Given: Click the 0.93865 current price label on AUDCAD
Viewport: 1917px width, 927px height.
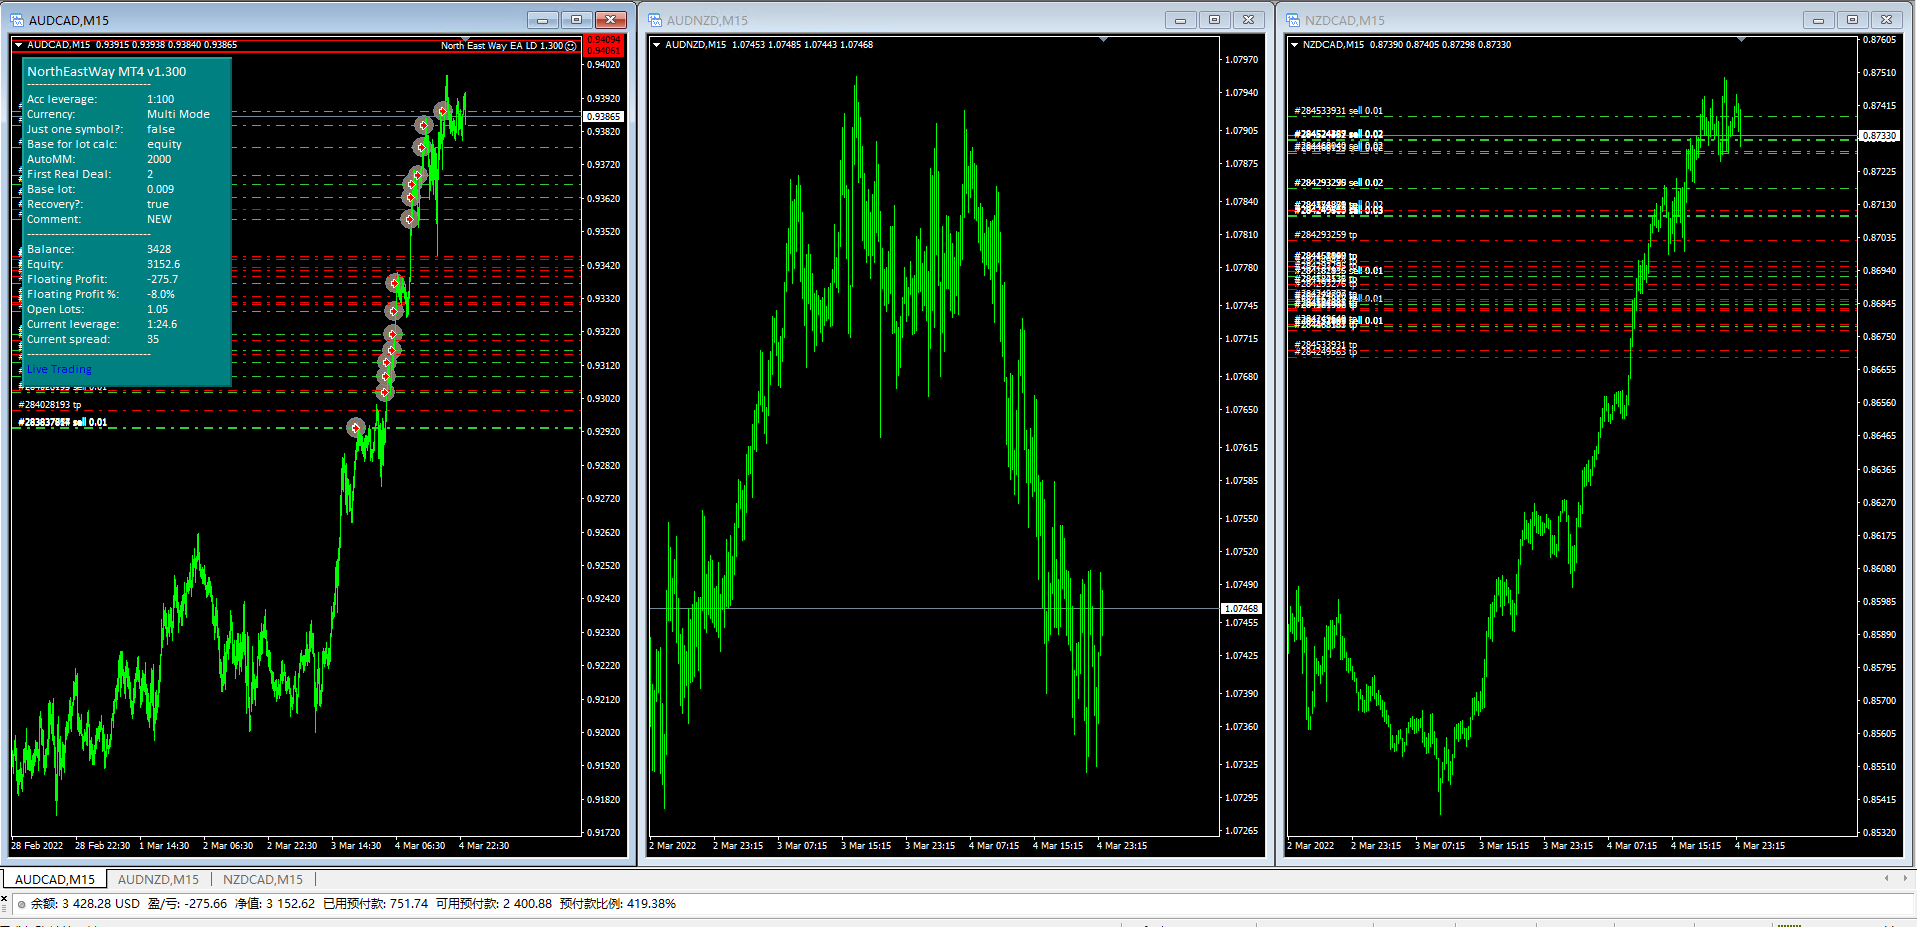Looking at the screenshot, I should (x=604, y=117).
